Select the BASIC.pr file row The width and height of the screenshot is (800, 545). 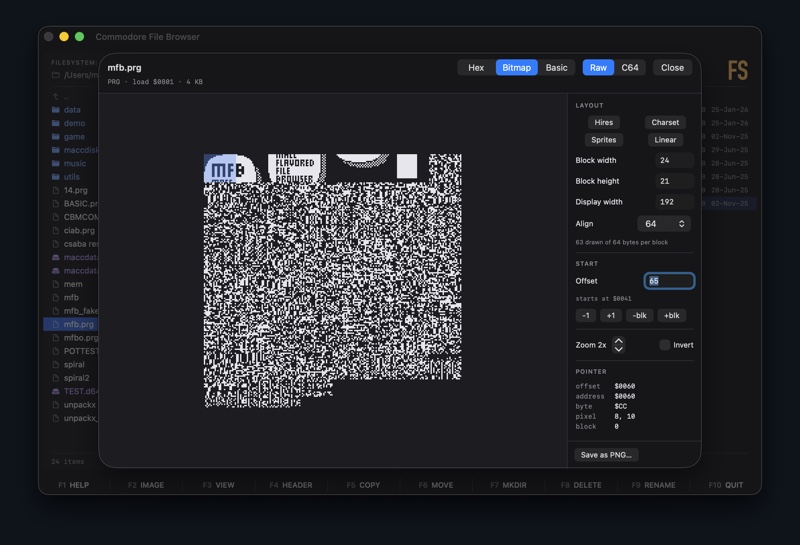click(71, 204)
